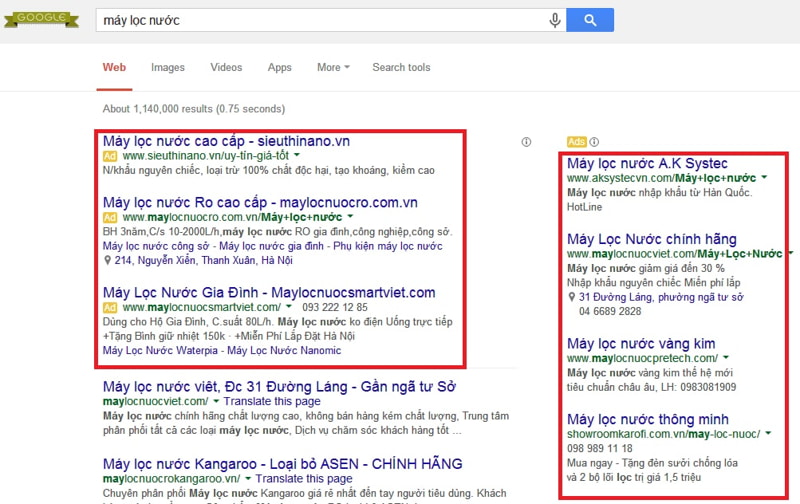This screenshot has width=800, height=504.
Task: Click the microphone voice search icon
Action: click(554, 20)
